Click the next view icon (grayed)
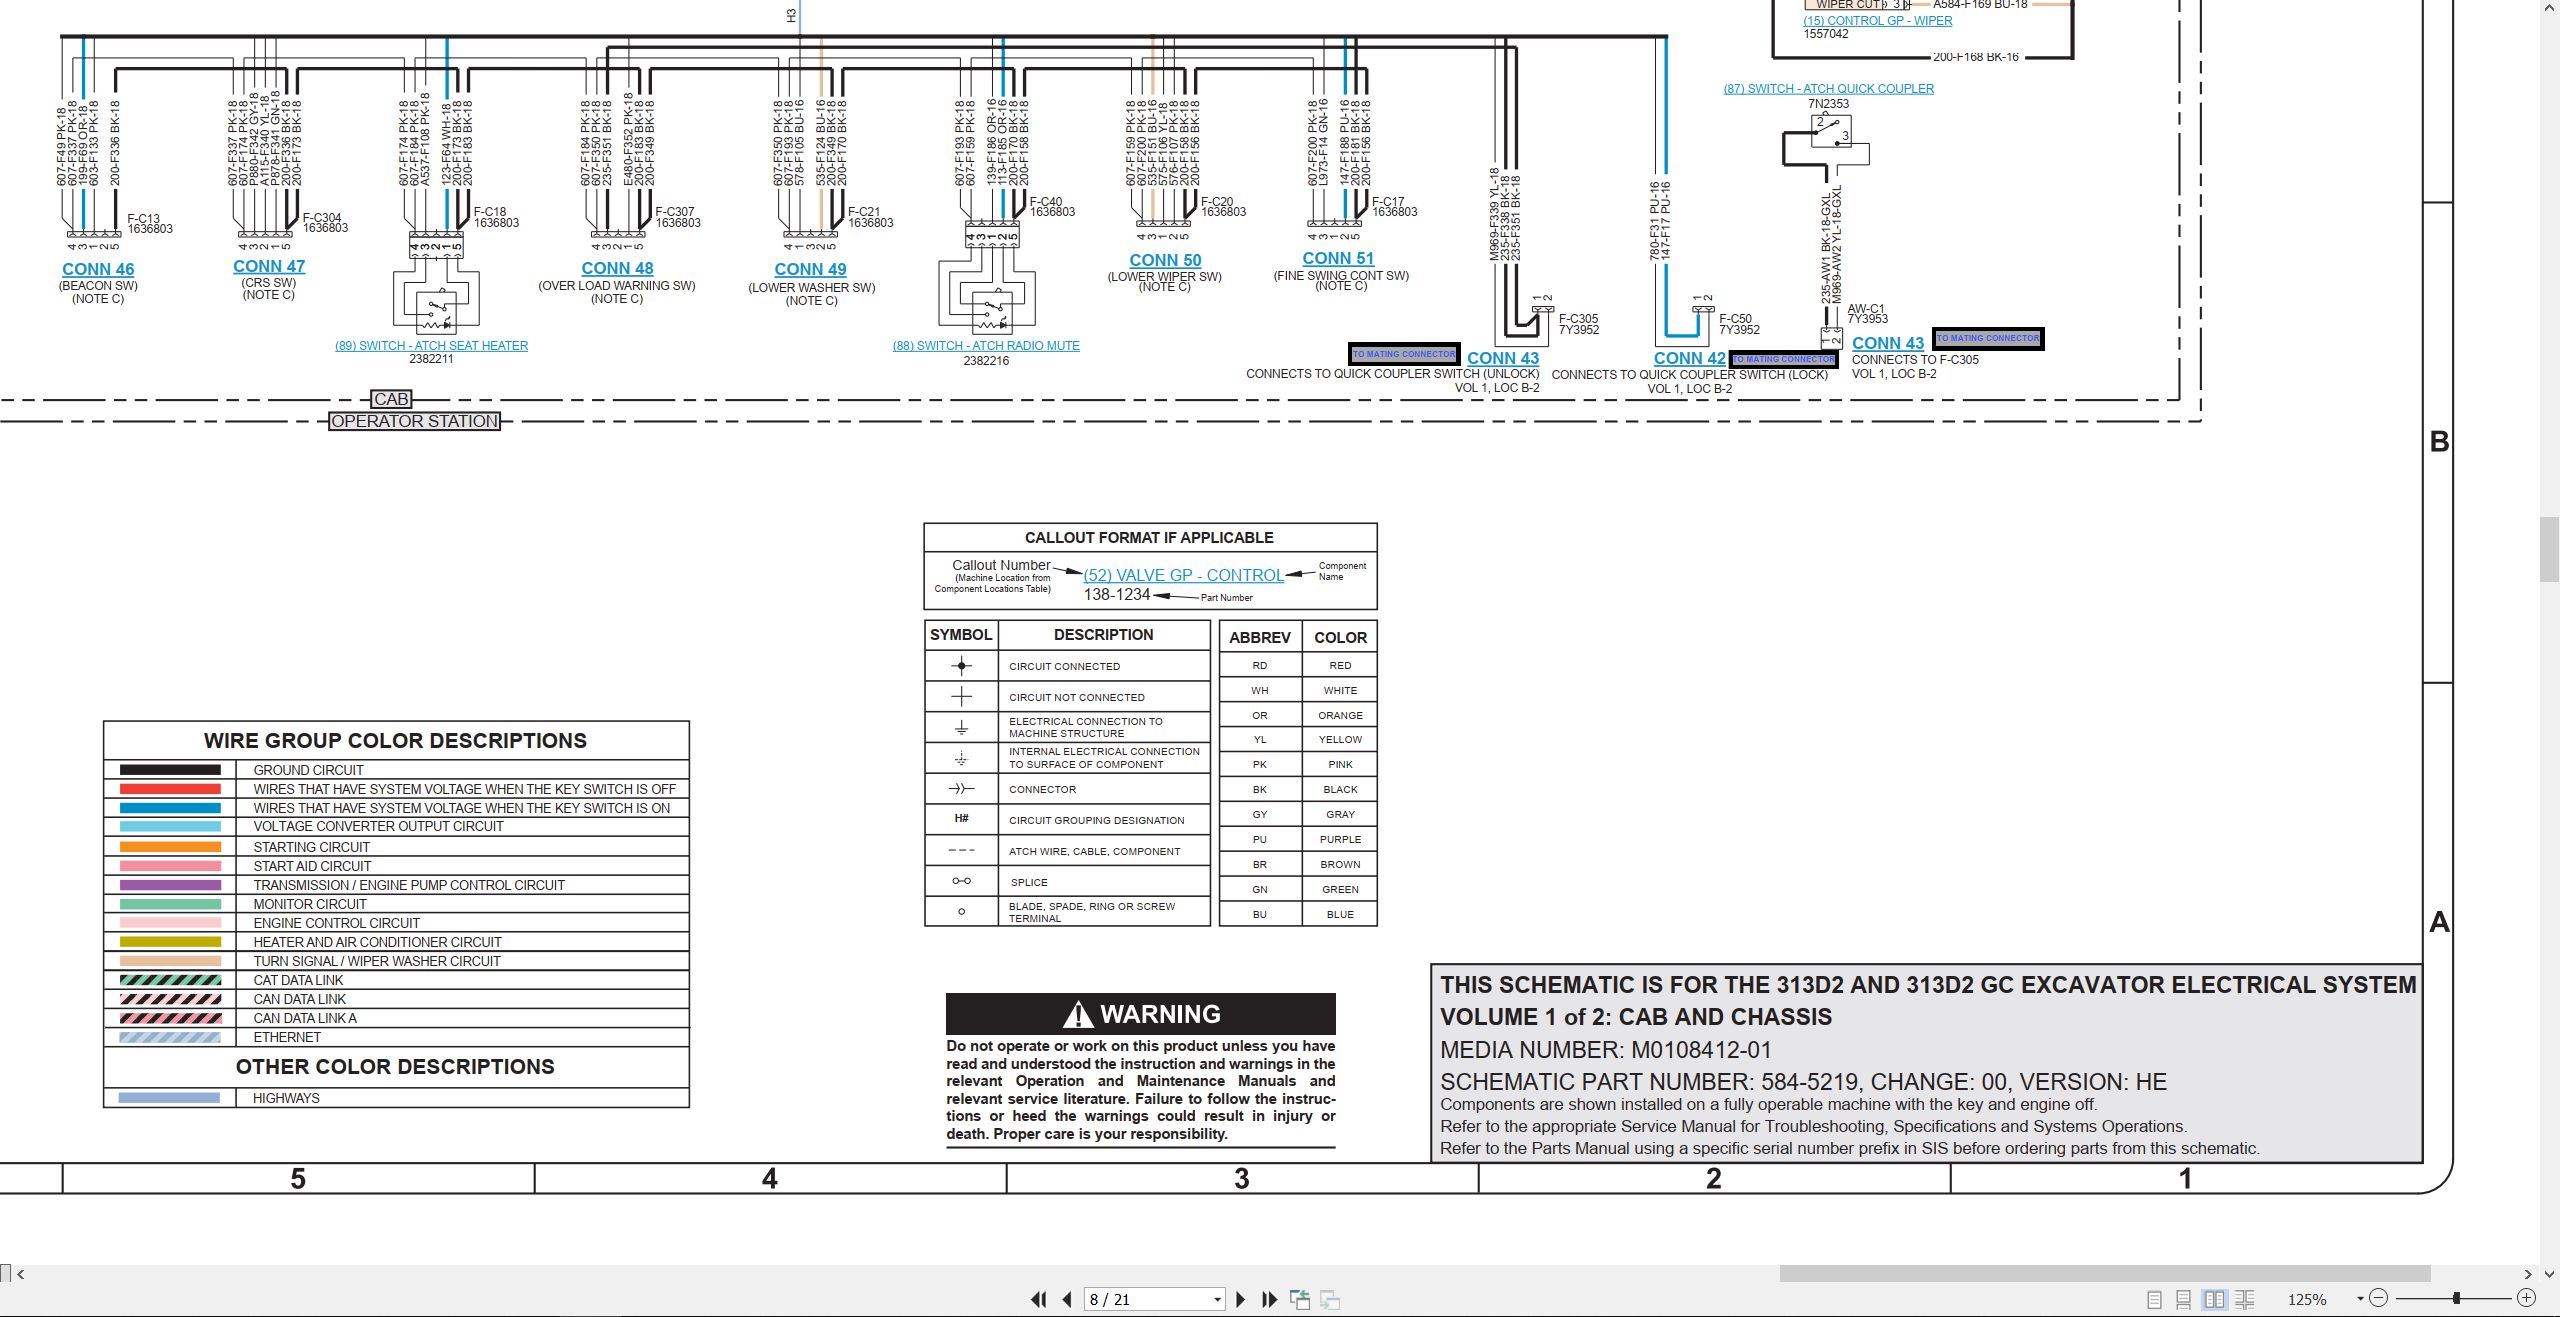Viewport: 2560px width, 1317px height. pyautogui.click(x=1330, y=1299)
